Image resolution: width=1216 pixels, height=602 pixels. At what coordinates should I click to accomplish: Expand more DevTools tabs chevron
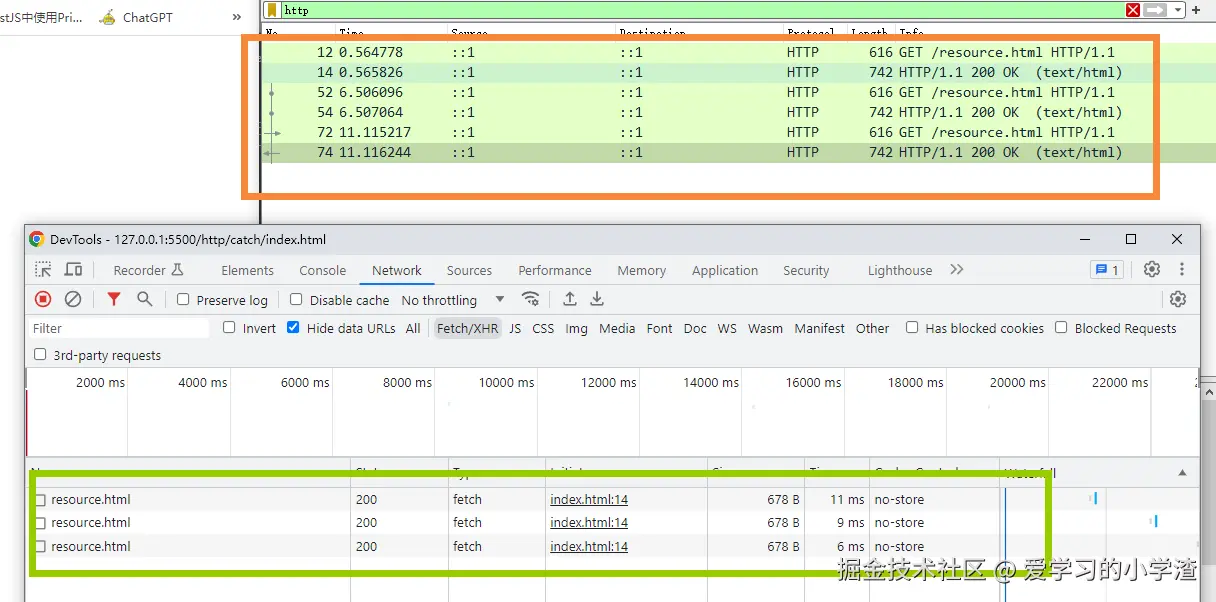pos(957,270)
